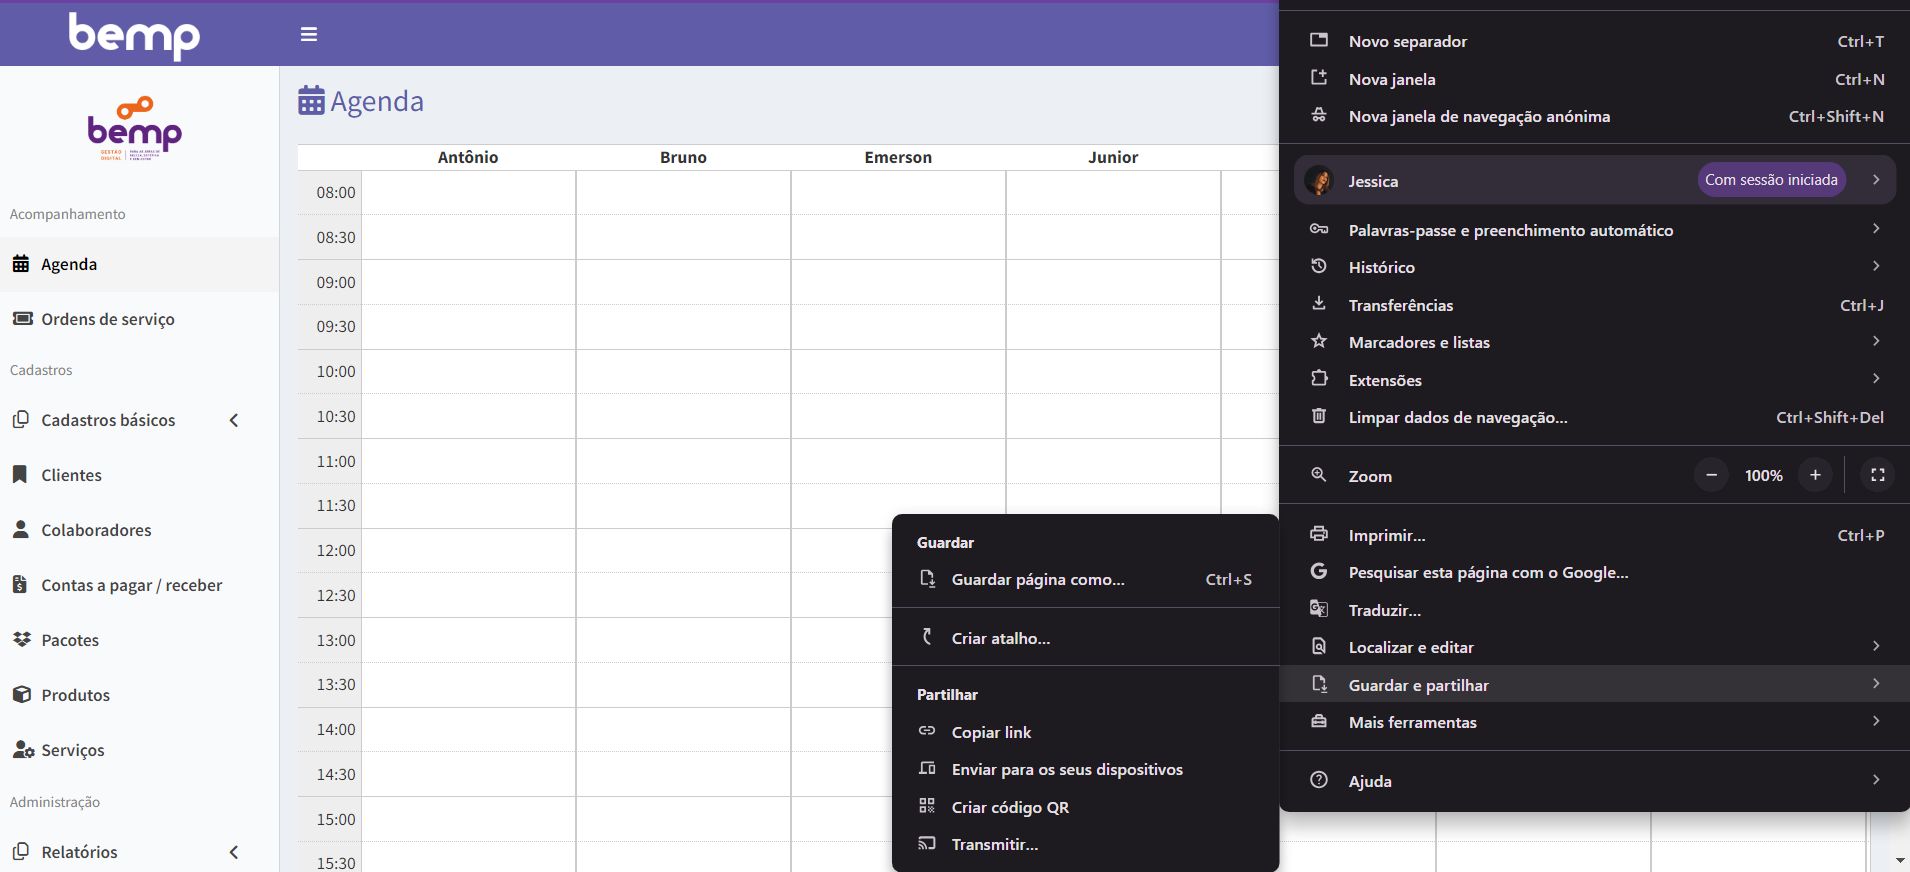Click the Produtos box icon
This screenshot has width=1910, height=872.
click(21, 694)
